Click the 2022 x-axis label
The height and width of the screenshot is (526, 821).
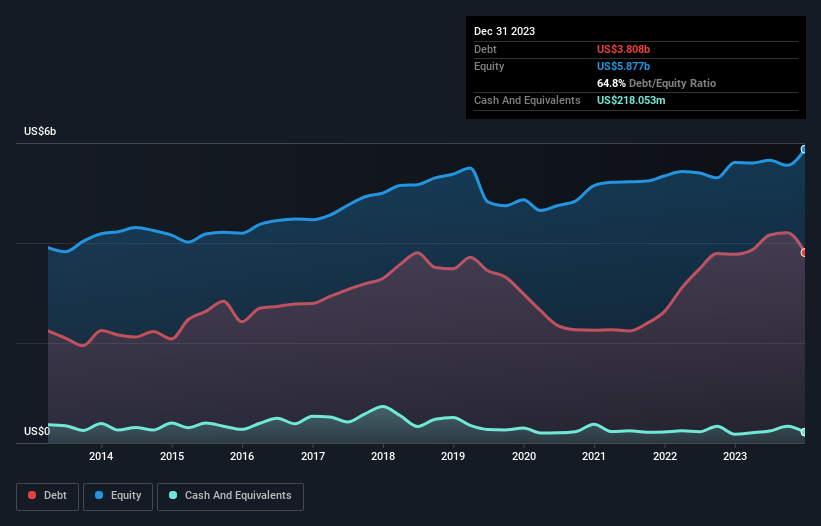click(664, 456)
